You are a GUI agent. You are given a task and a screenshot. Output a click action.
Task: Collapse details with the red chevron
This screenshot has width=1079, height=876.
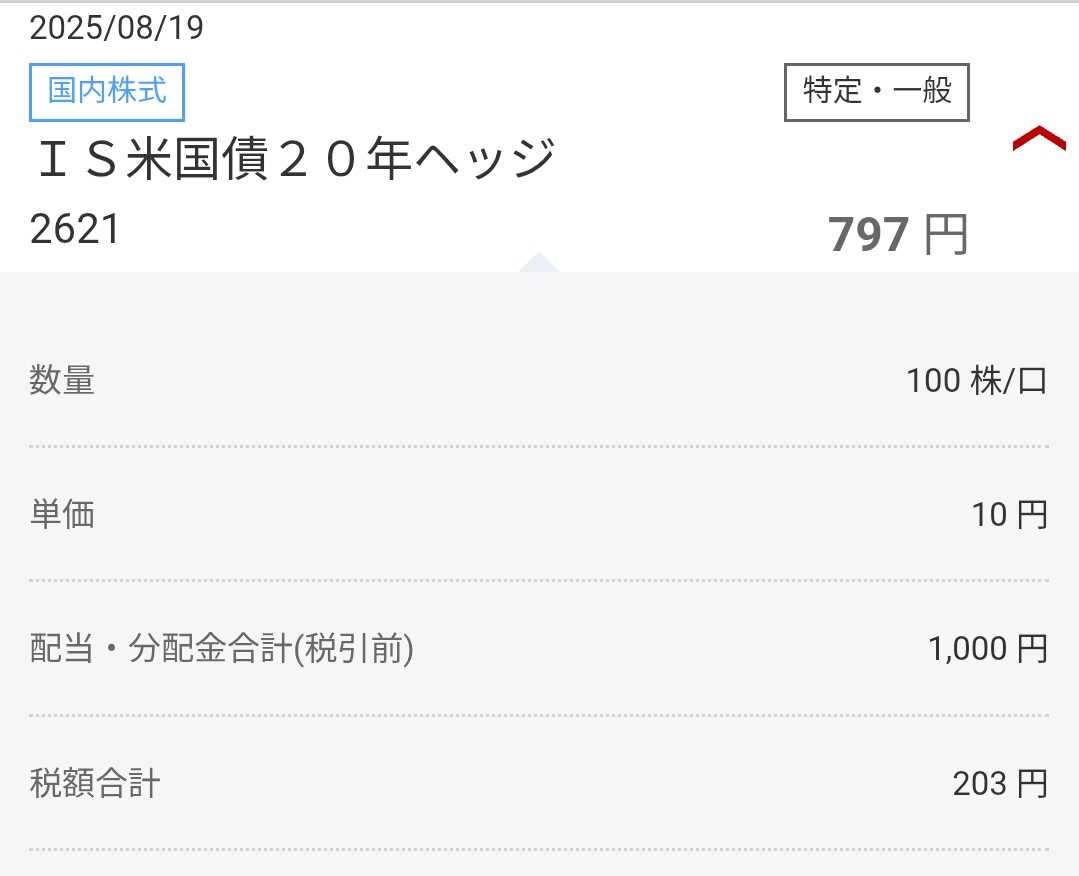pos(1038,140)
